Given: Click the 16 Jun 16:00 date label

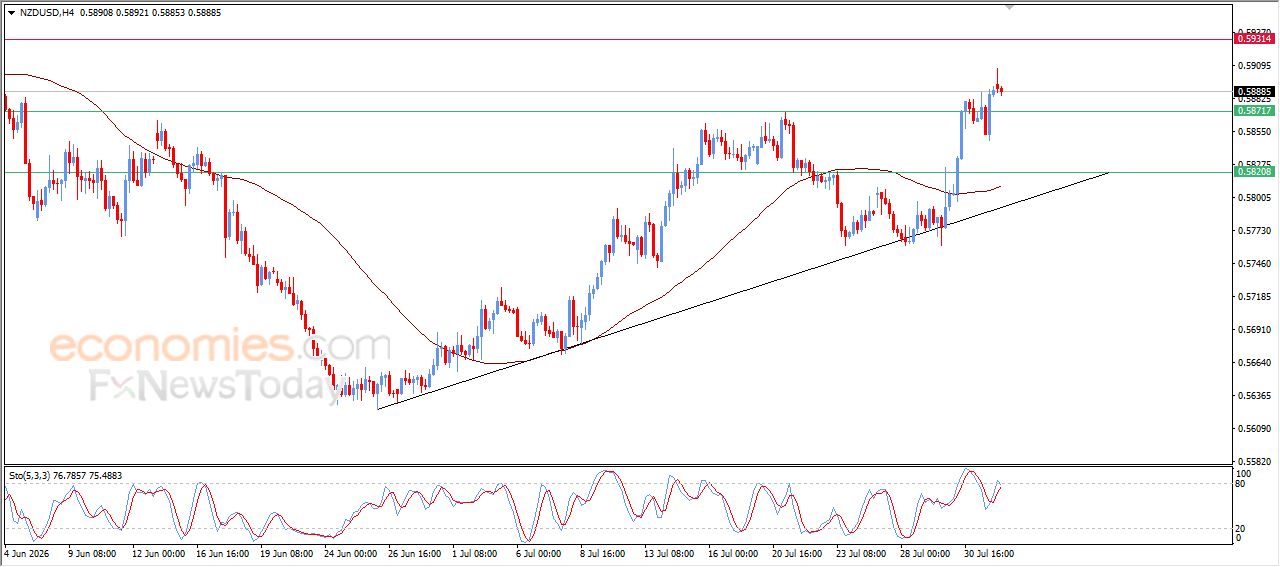Looking at the screenshot, I should pos(222,552).
